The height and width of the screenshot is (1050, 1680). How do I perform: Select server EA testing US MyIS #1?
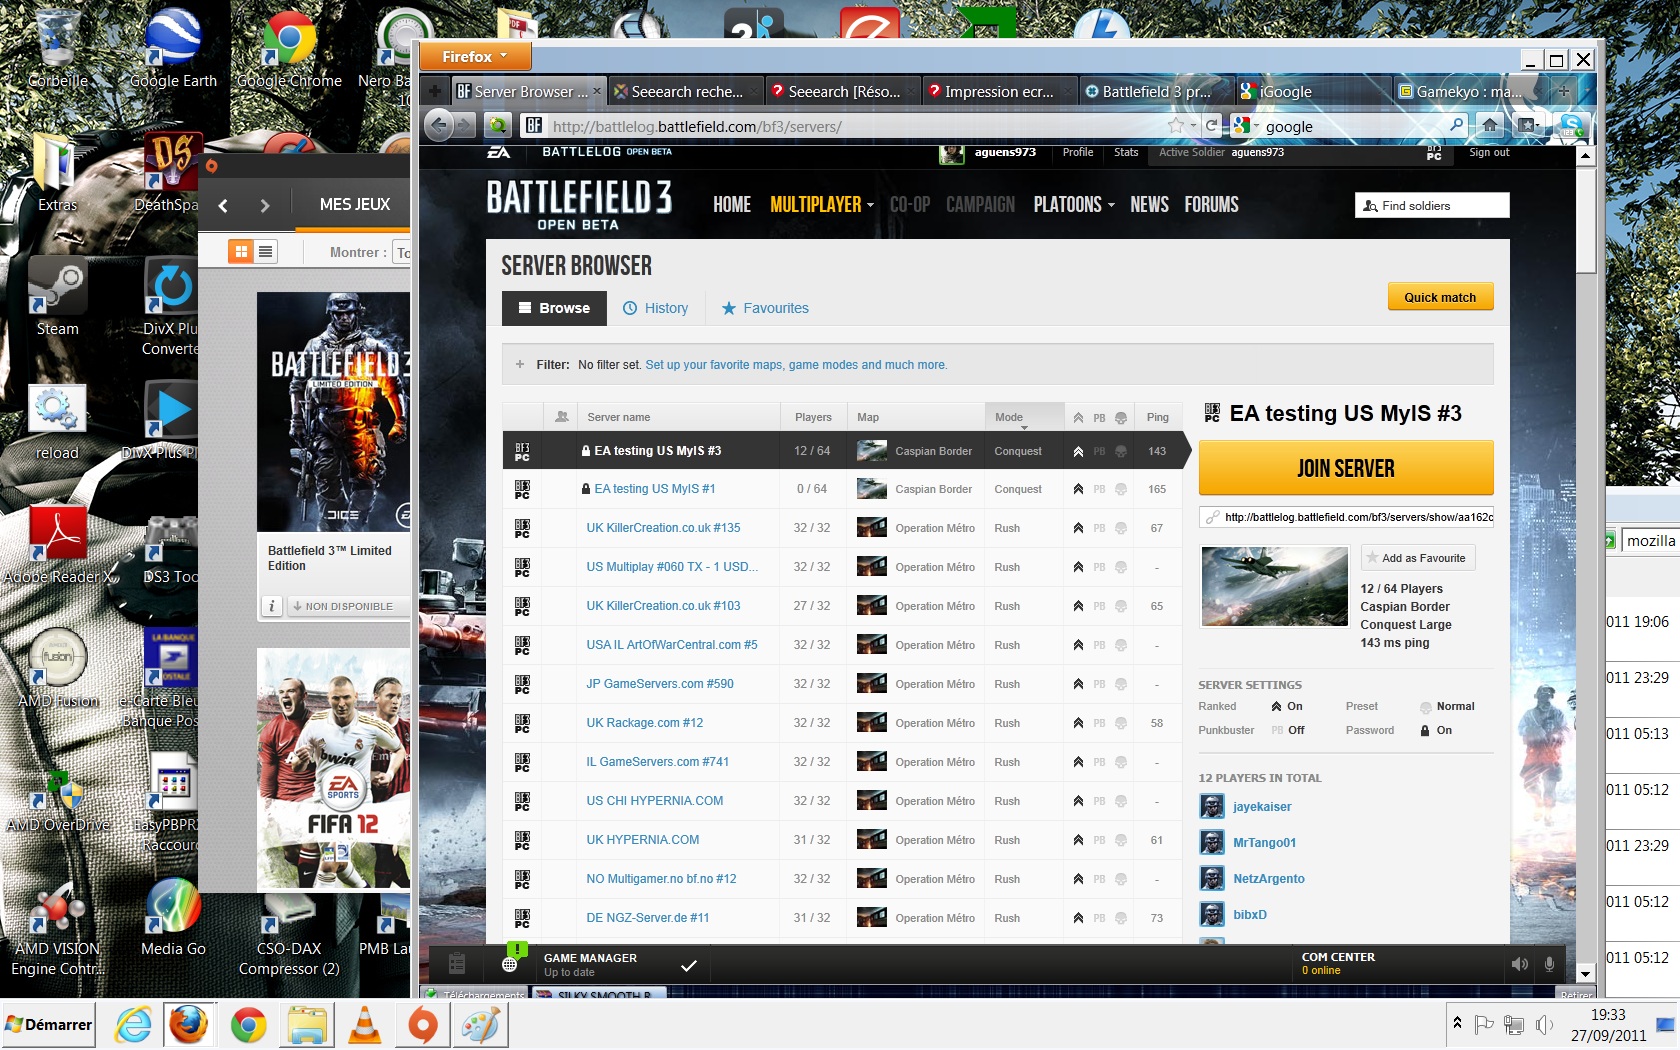click(654, 489)
